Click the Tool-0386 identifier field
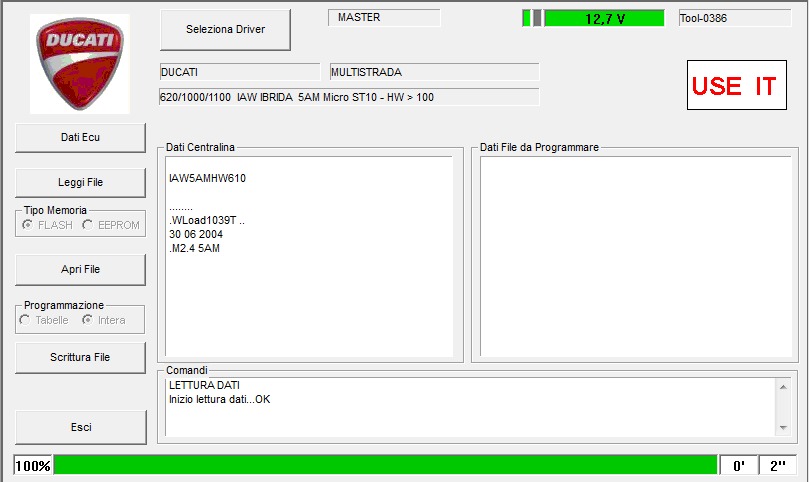 click(x=734, y=18)
